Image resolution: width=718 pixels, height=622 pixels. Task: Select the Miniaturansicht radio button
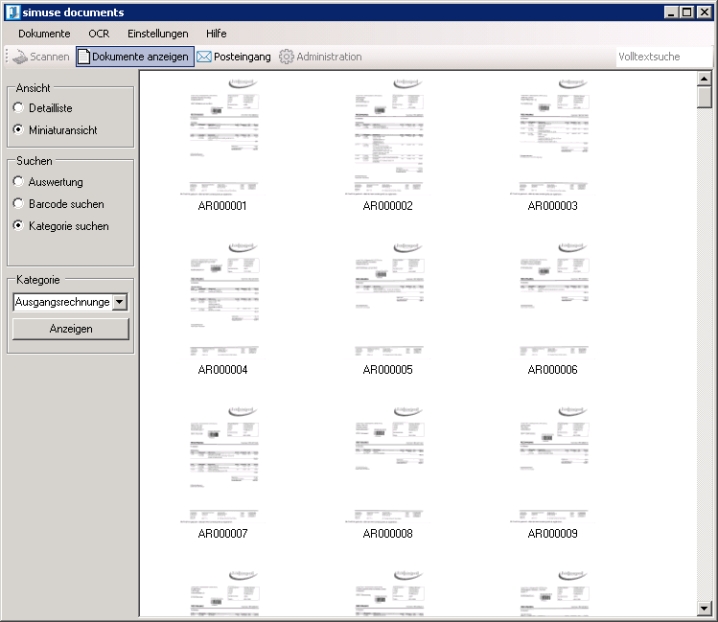[x=18, y=130]
